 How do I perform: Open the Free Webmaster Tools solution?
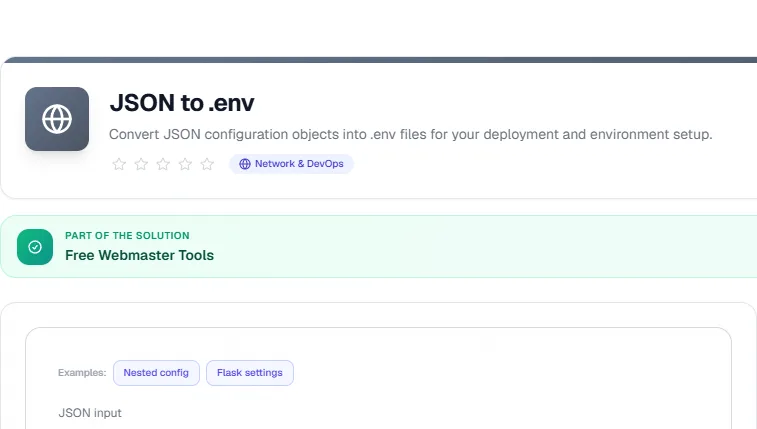140,255
